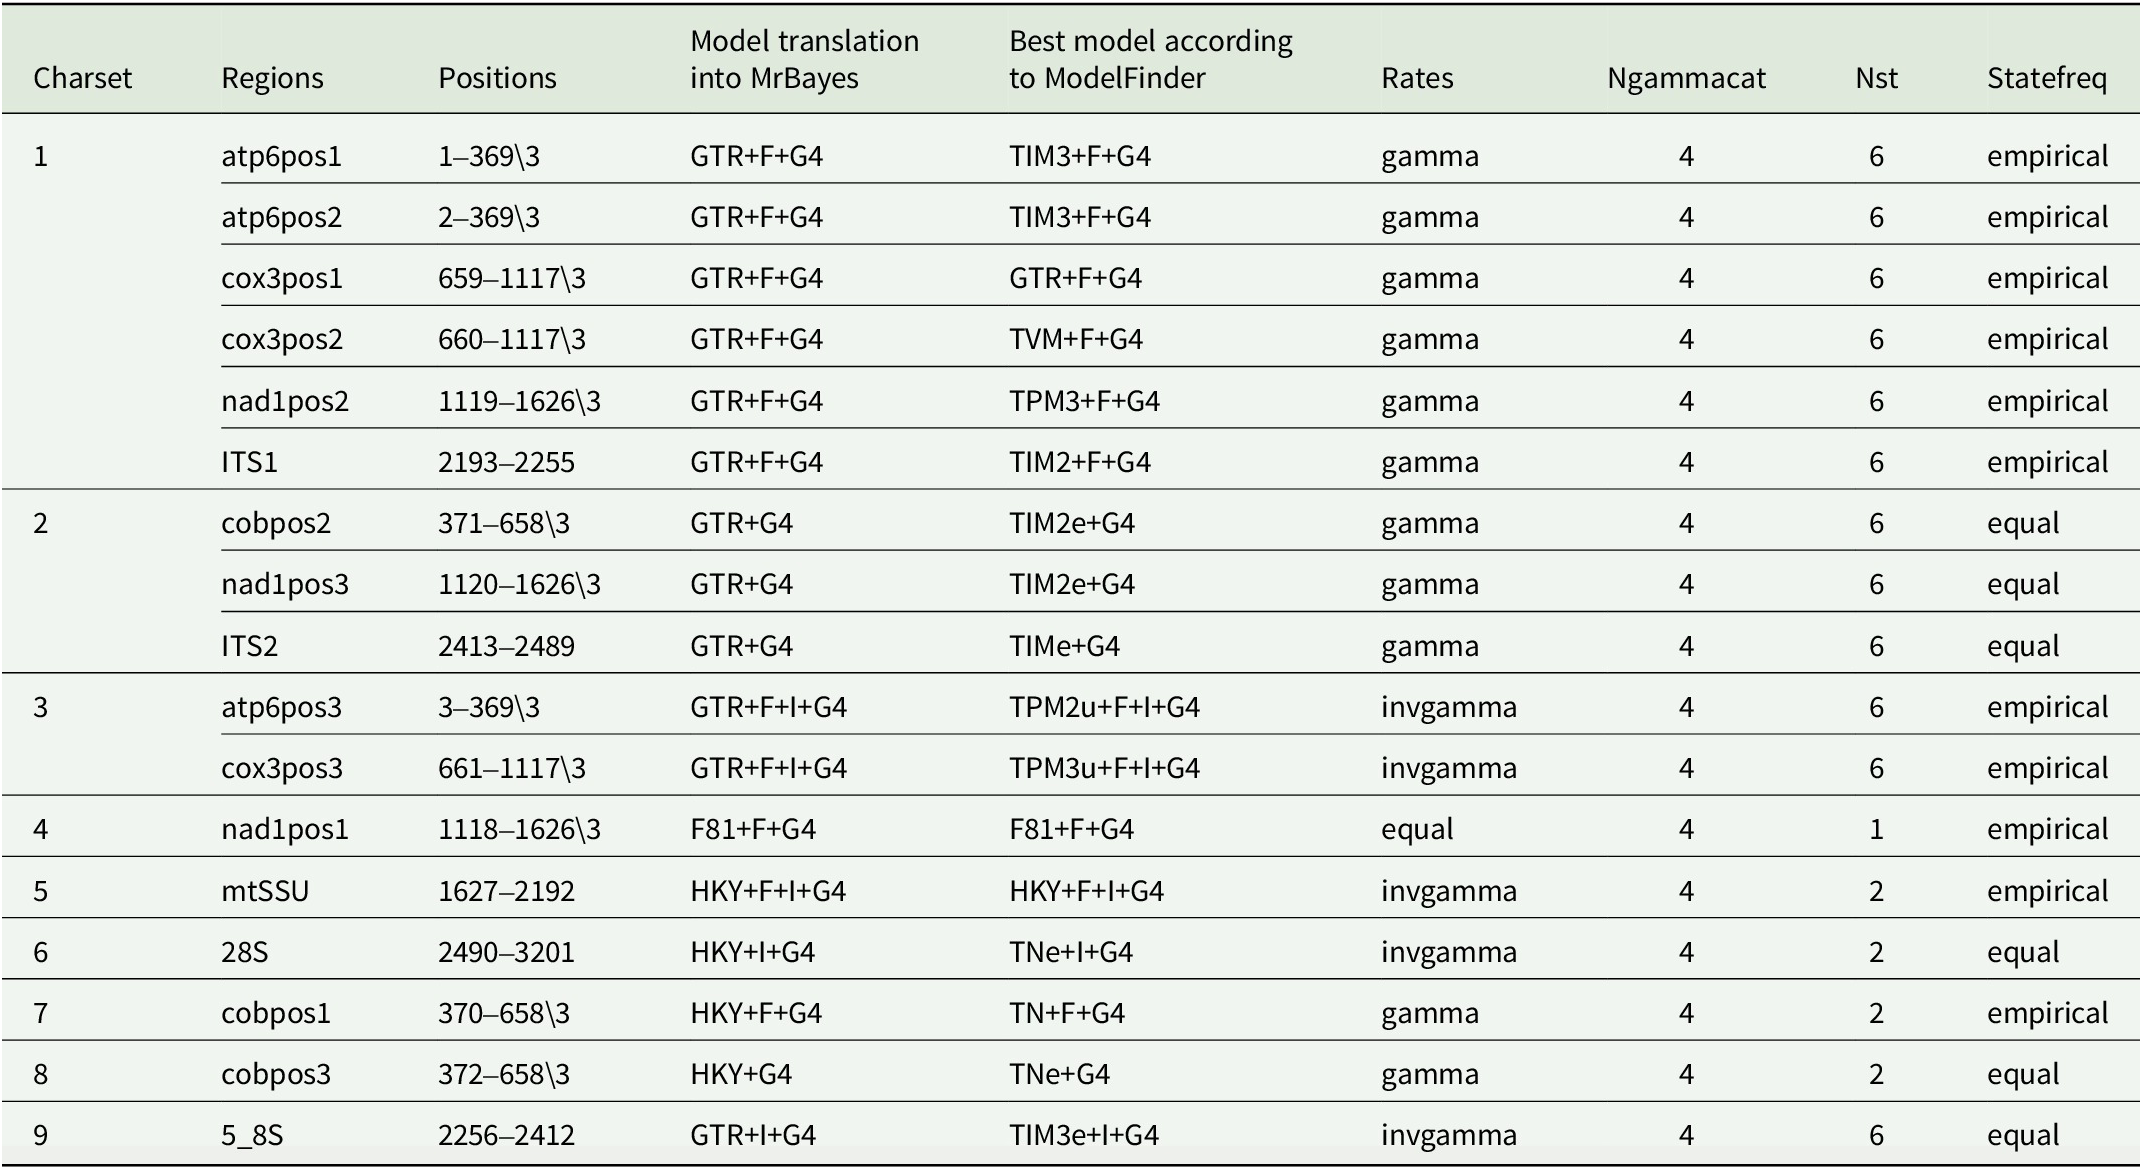Select the Positions column header
The height and width of the screenshot is (1169, 2142).
pyautogui.click(x=497, y=78)
